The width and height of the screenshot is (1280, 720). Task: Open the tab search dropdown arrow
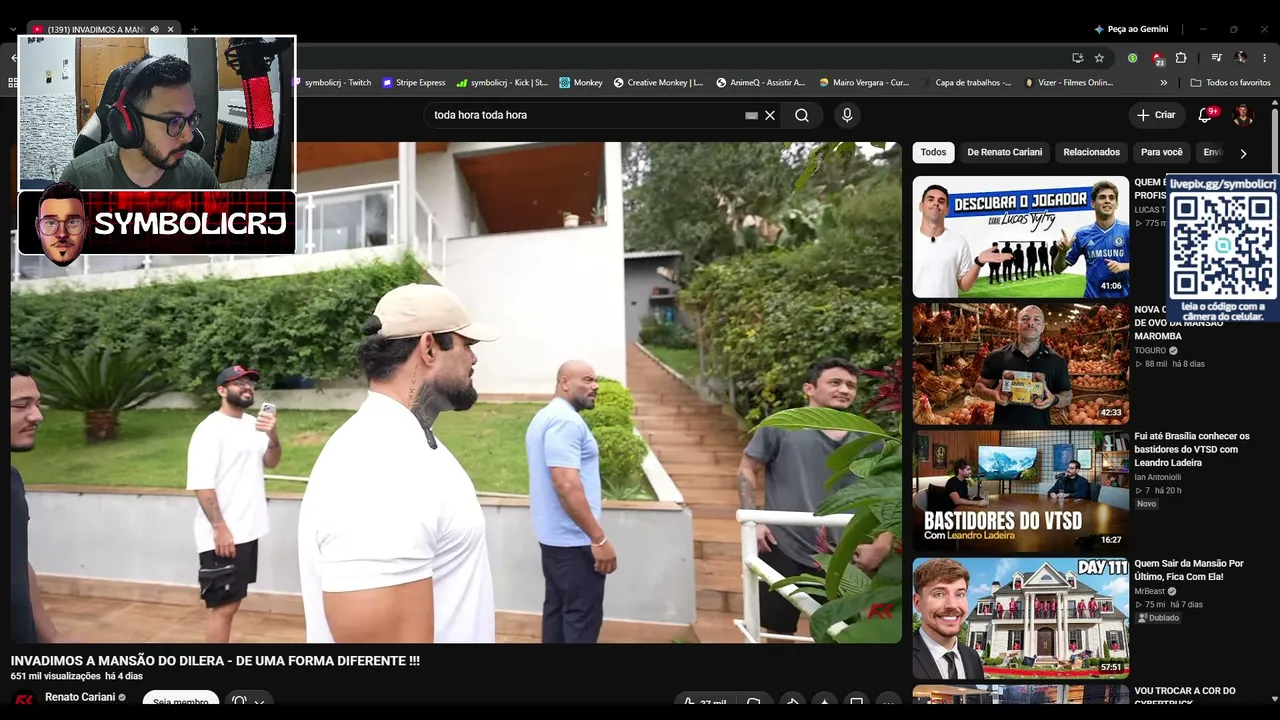(13, 30)
